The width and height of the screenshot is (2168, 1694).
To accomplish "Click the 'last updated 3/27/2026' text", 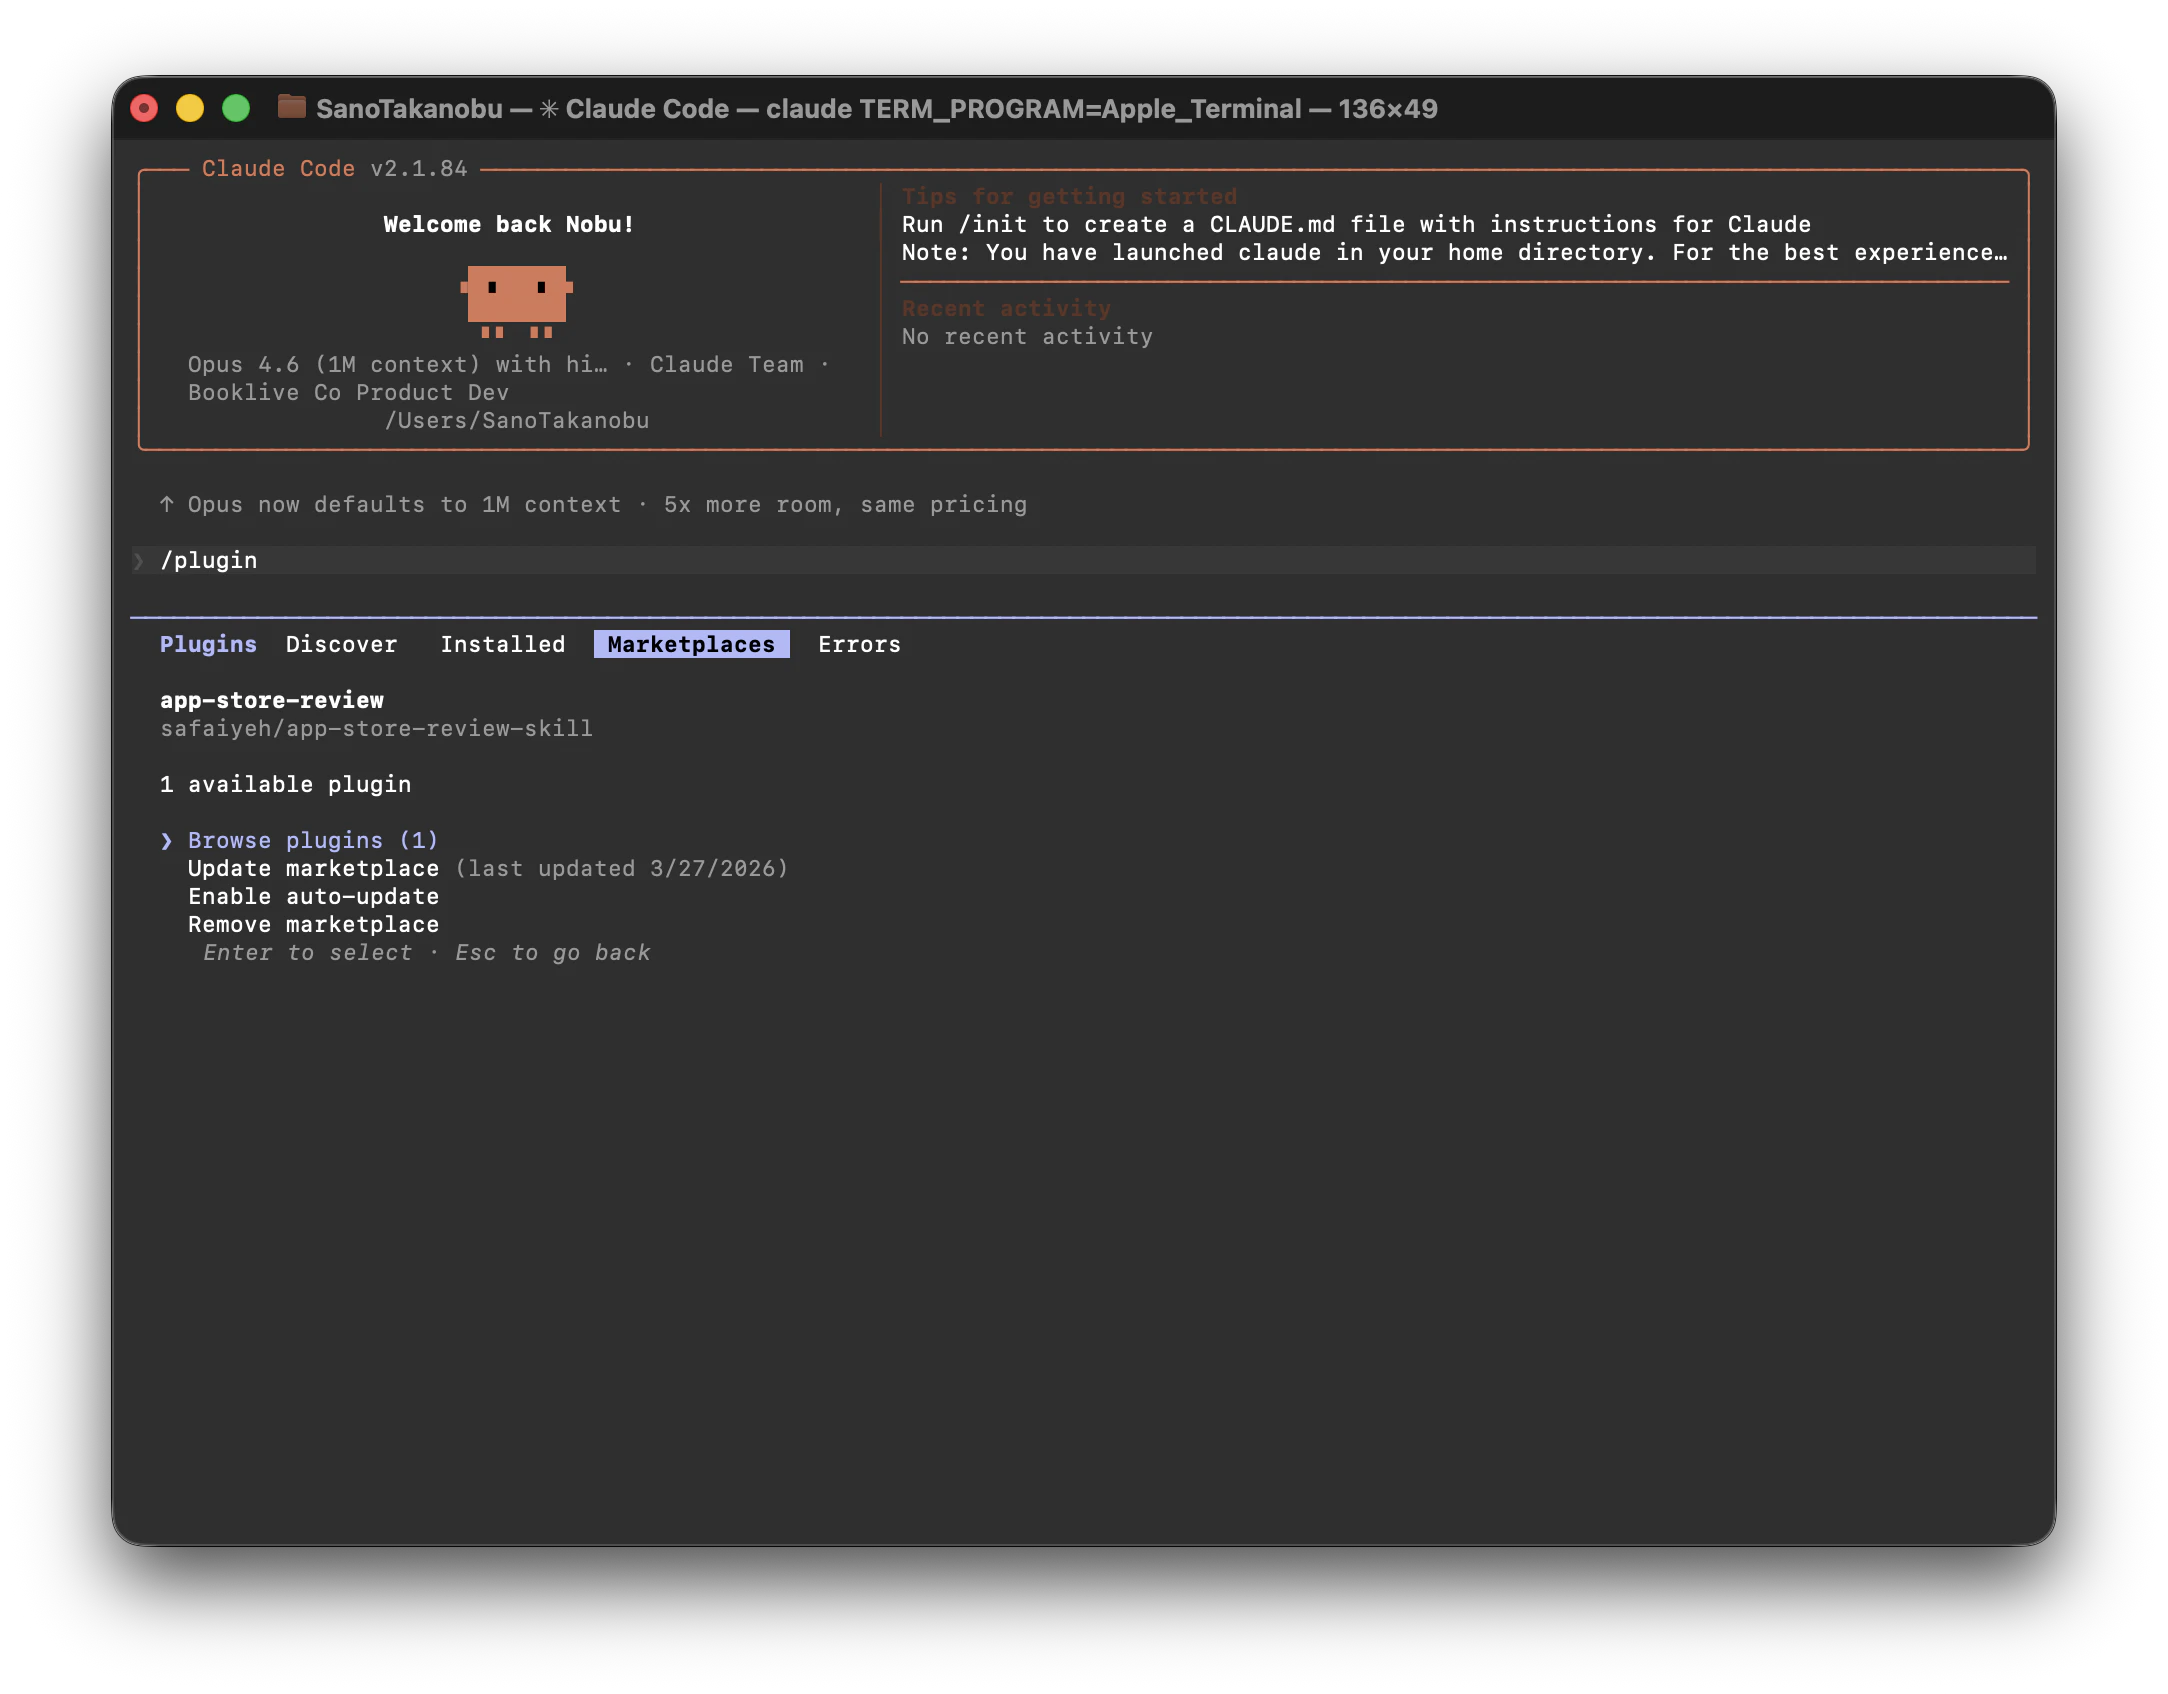I will coord(621,868).
